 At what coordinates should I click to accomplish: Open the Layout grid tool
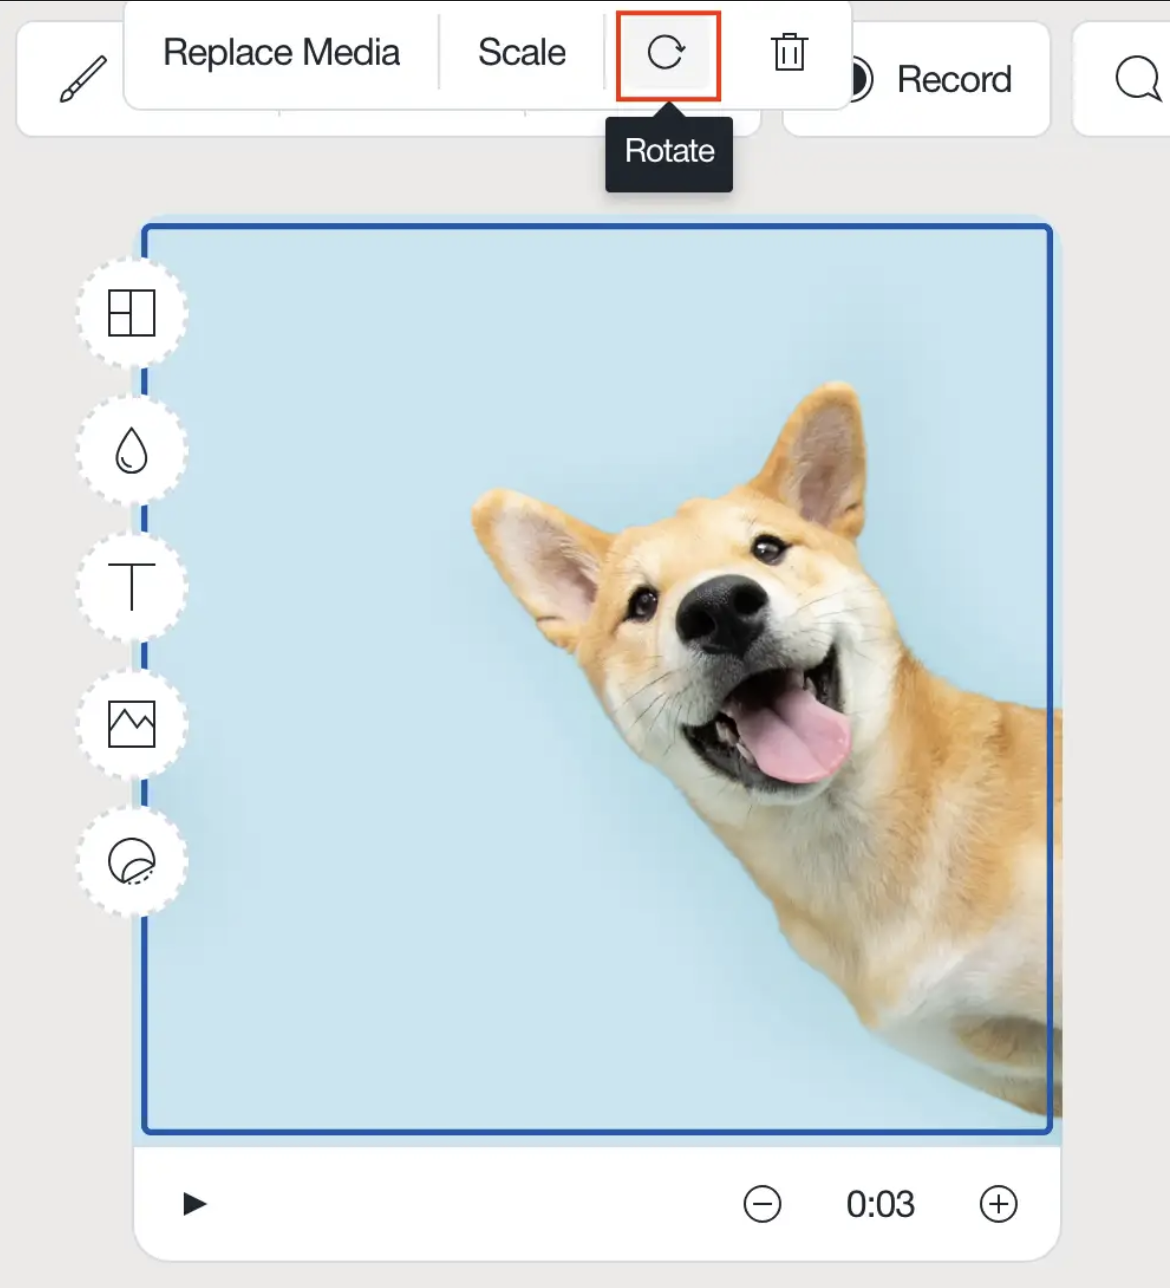pos(132,313)
